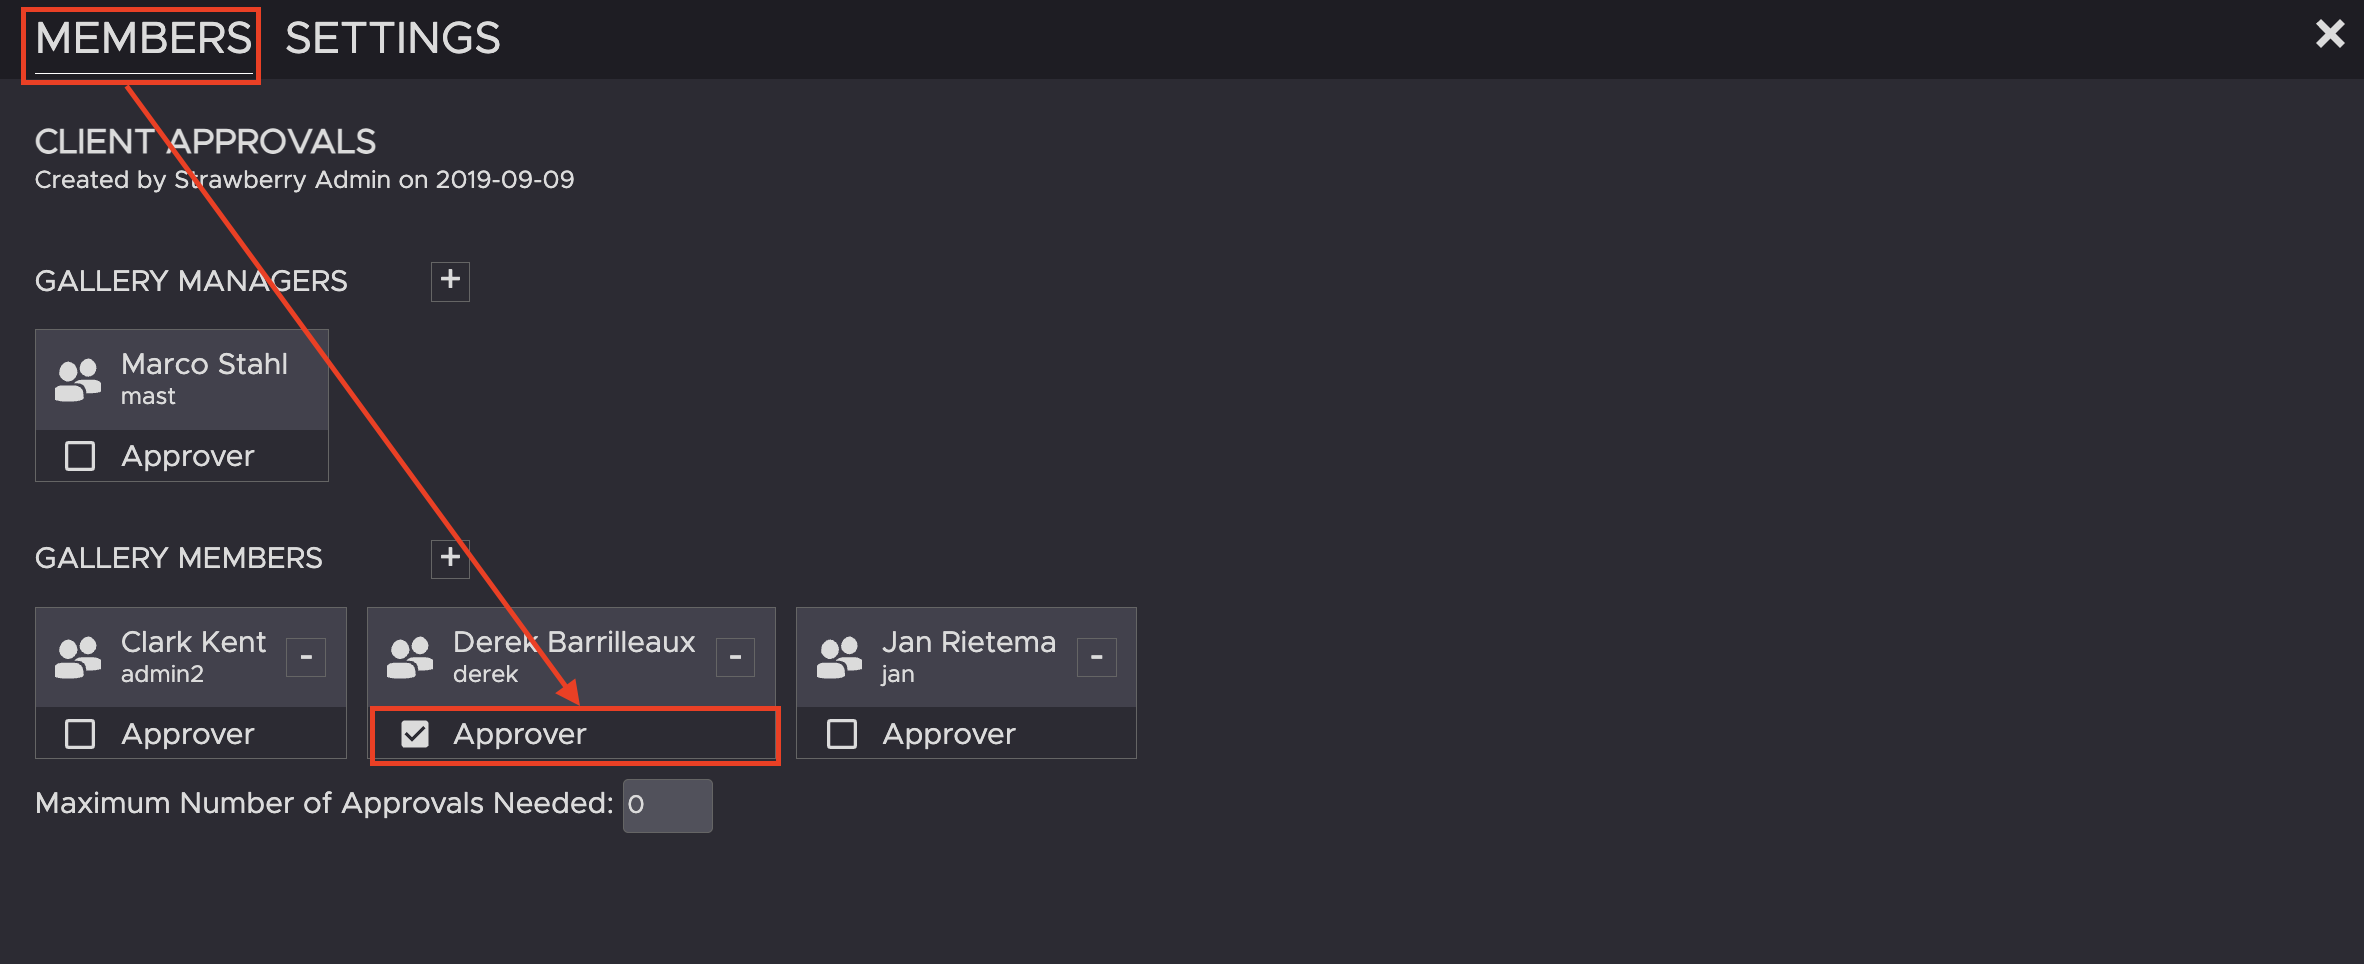Click the Maximum Number of Approvals field
Screen dimensions: 2364x964
(667, 805)
